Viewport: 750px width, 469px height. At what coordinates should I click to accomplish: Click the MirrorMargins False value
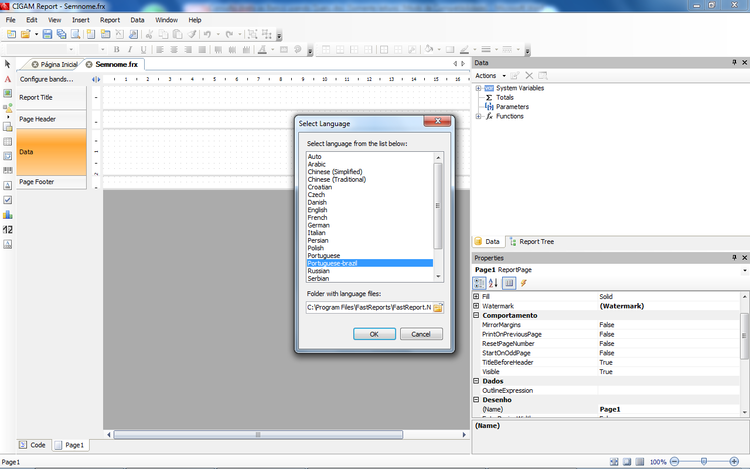(668, 325)
